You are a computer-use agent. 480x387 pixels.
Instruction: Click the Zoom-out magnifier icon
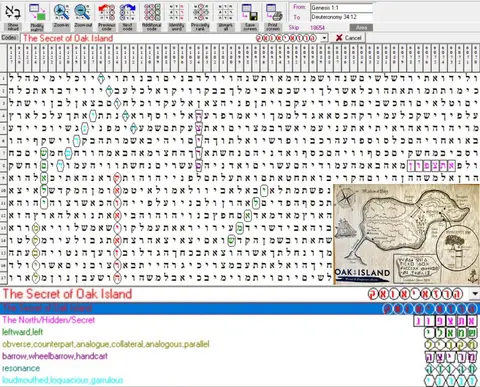(x=82, y=13)
